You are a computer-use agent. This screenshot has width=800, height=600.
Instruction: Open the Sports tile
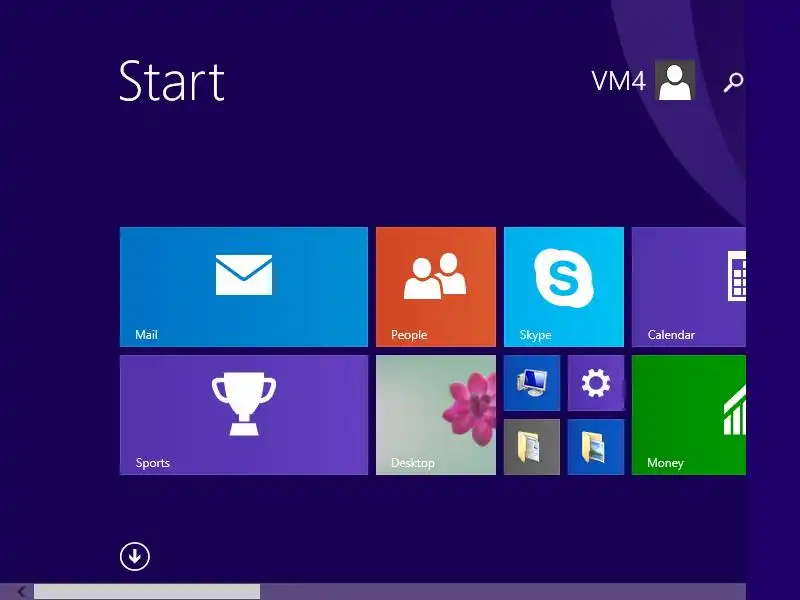tap(243, 415)
